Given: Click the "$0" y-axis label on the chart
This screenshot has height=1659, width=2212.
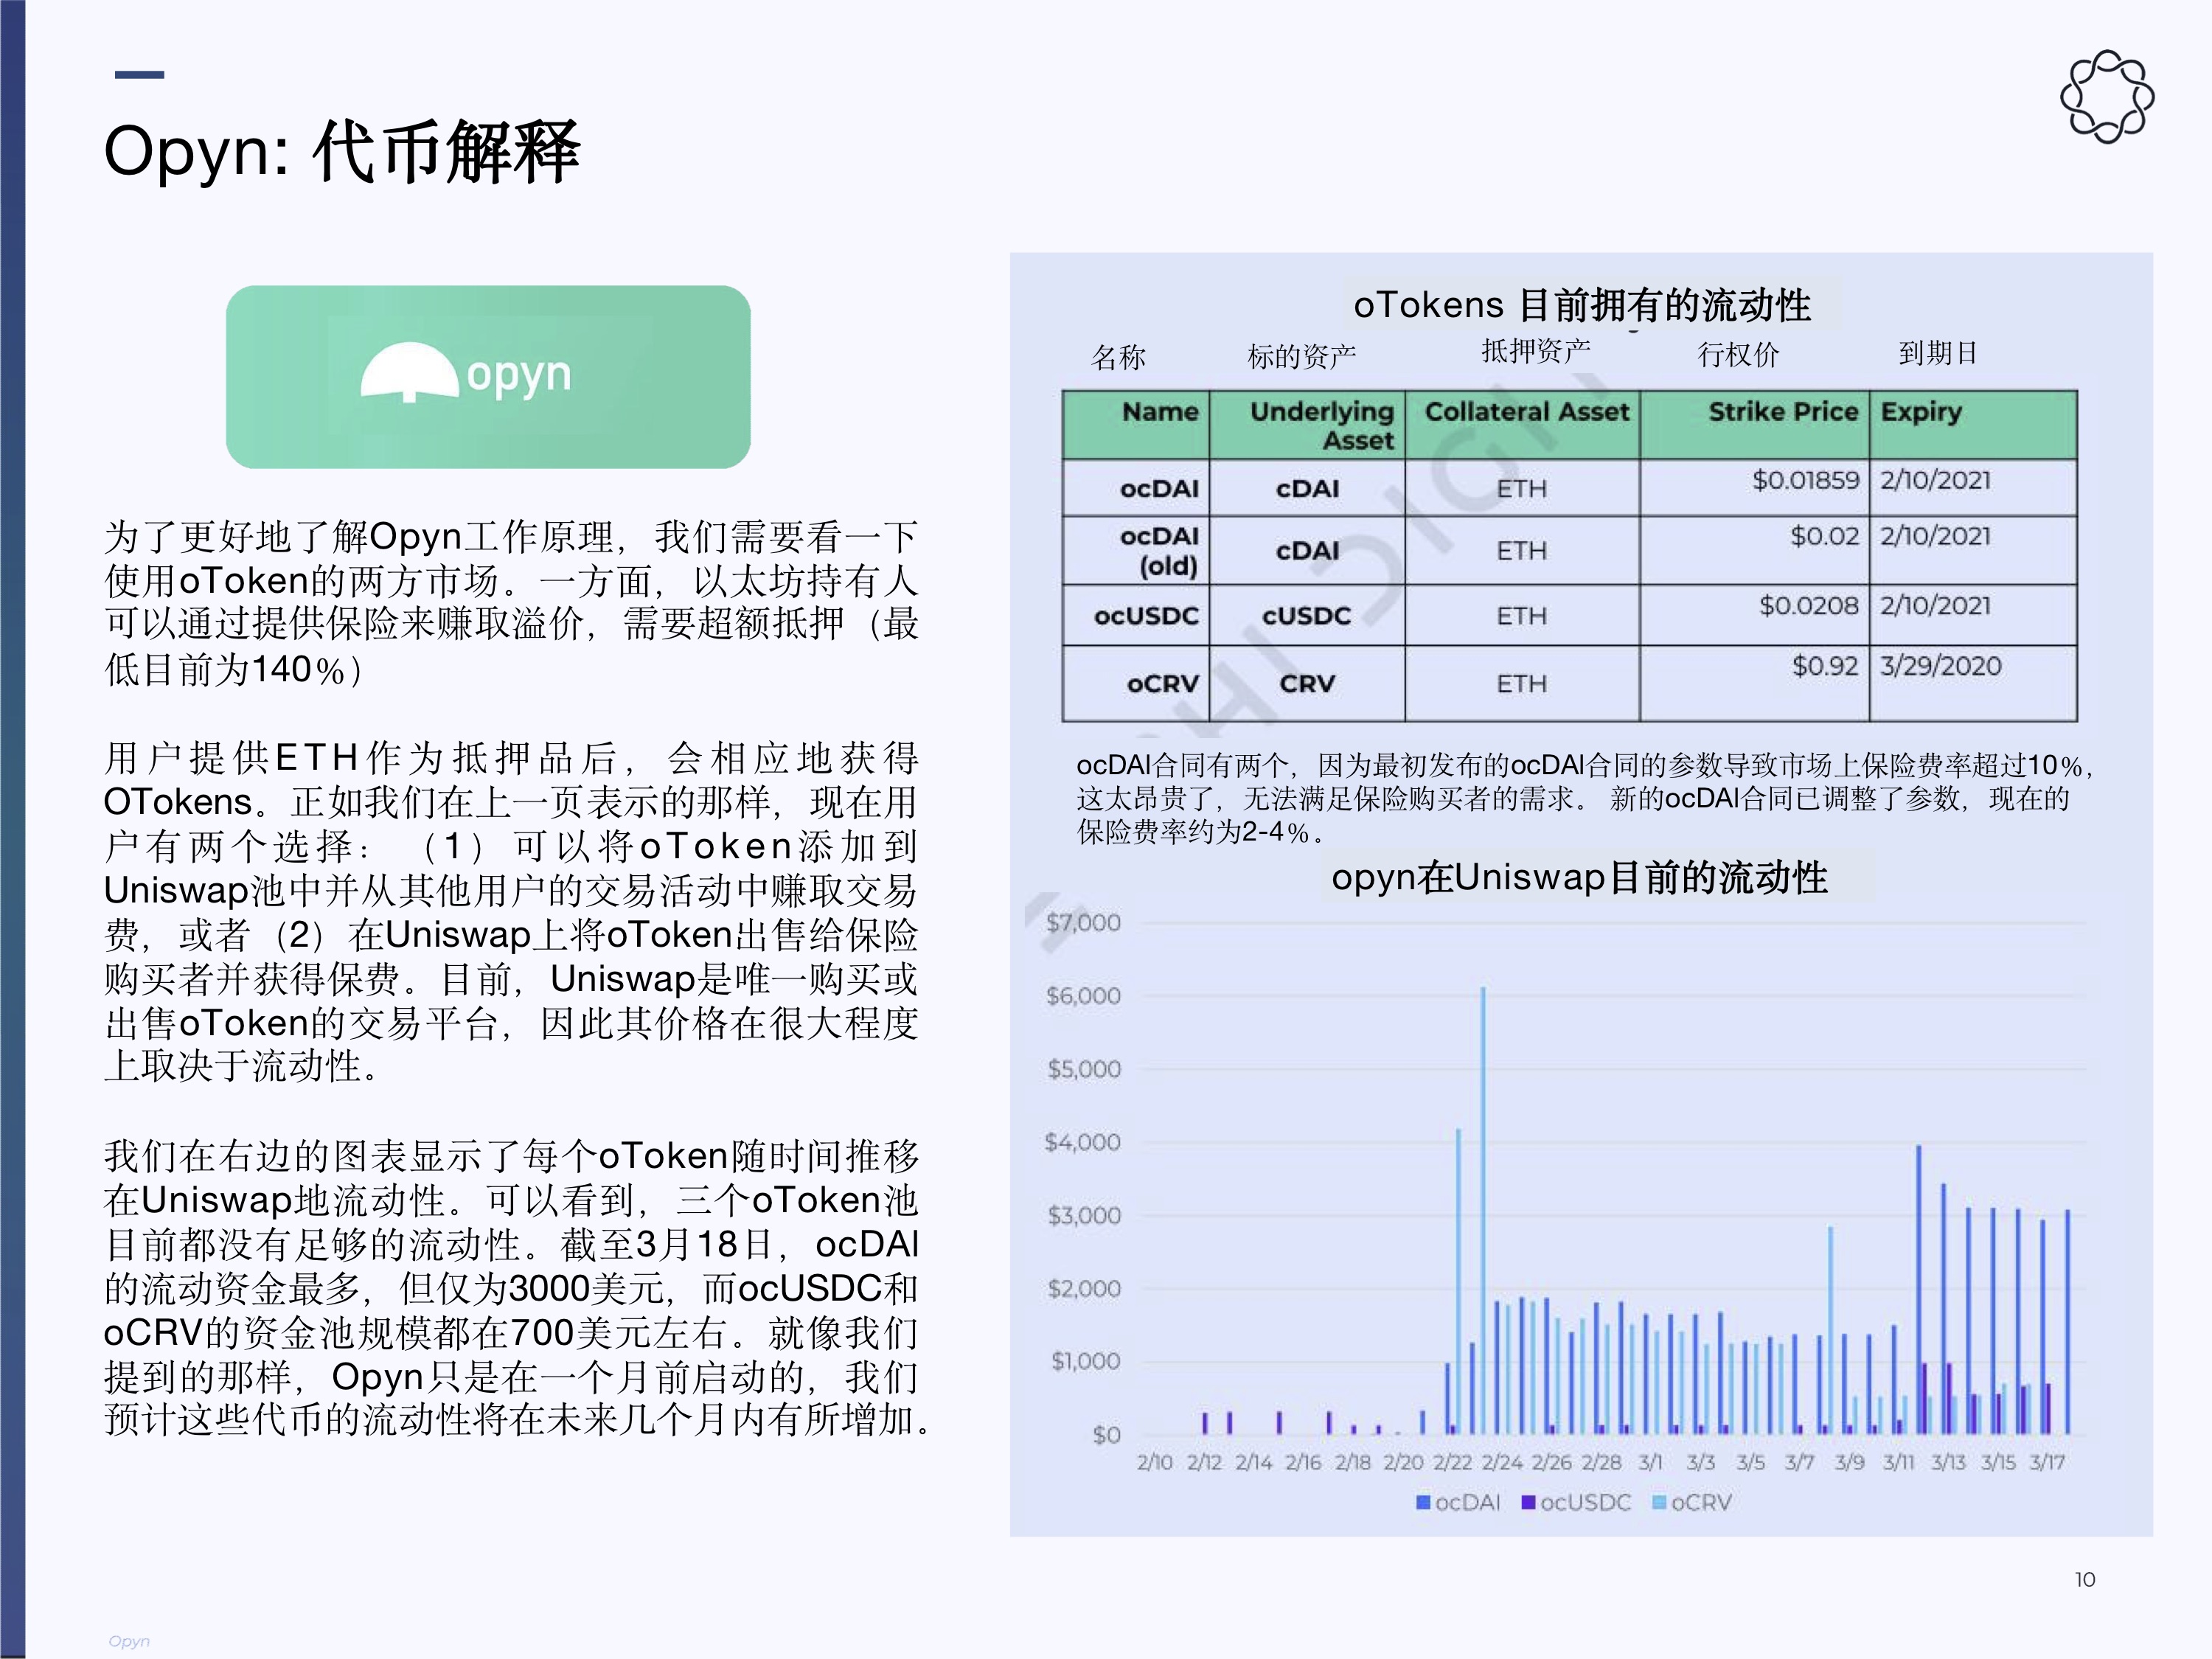Looking at the screenshot, I should point(1107,1435).
